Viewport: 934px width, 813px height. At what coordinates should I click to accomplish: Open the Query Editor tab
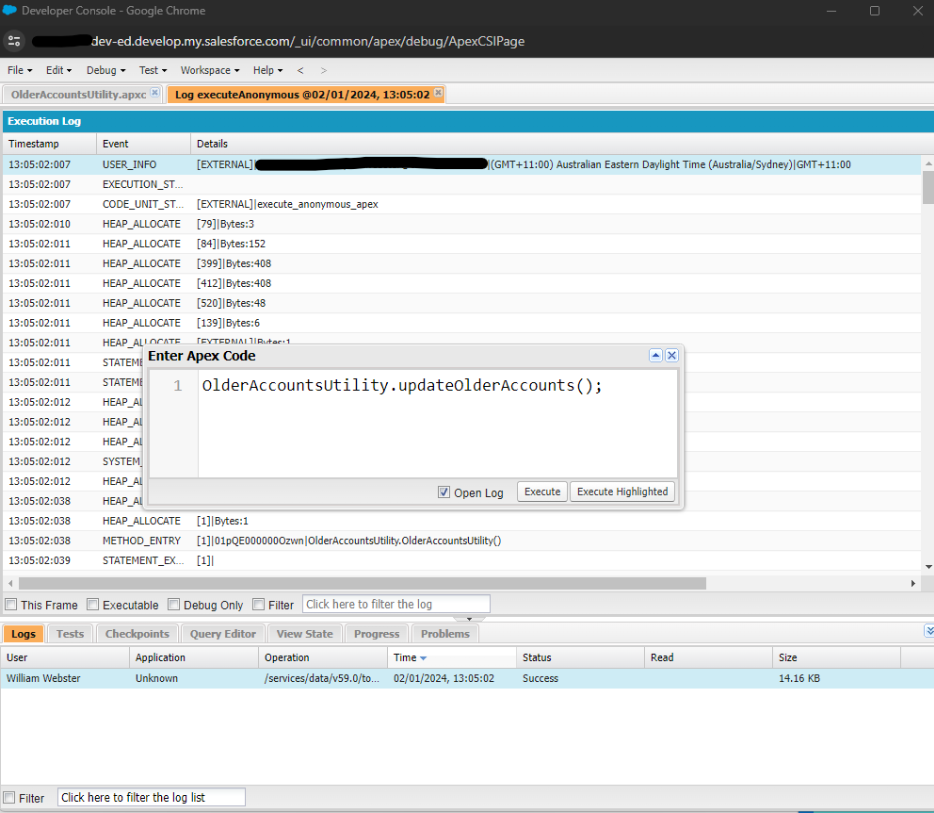tap(223, 634)
